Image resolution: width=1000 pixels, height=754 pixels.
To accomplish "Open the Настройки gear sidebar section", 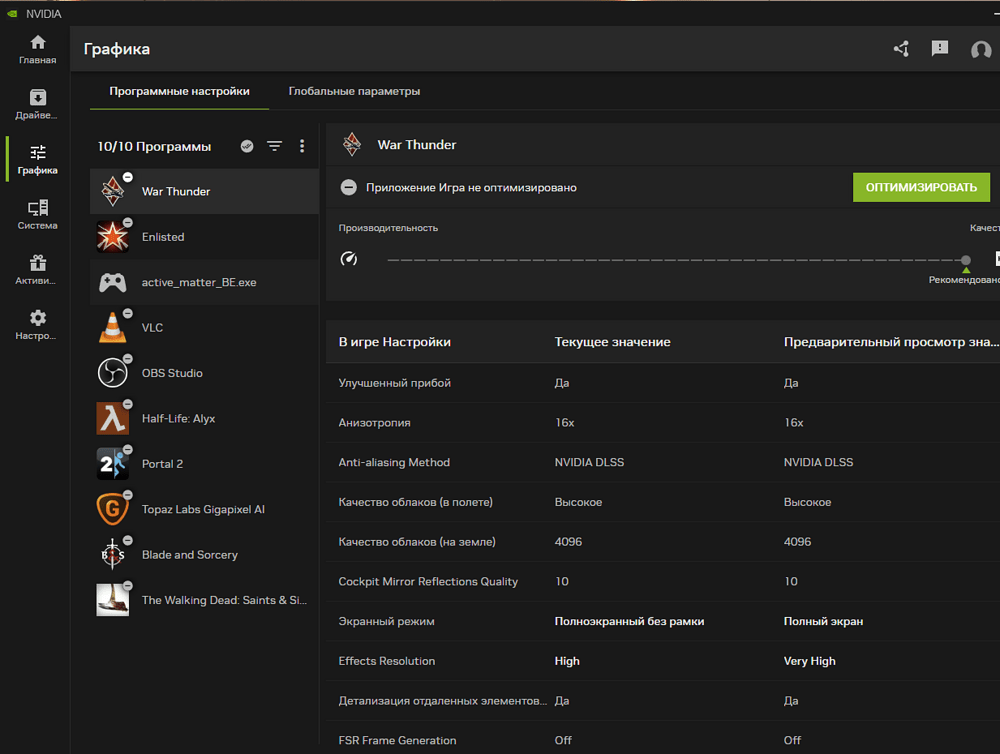I will pos(37,325).
